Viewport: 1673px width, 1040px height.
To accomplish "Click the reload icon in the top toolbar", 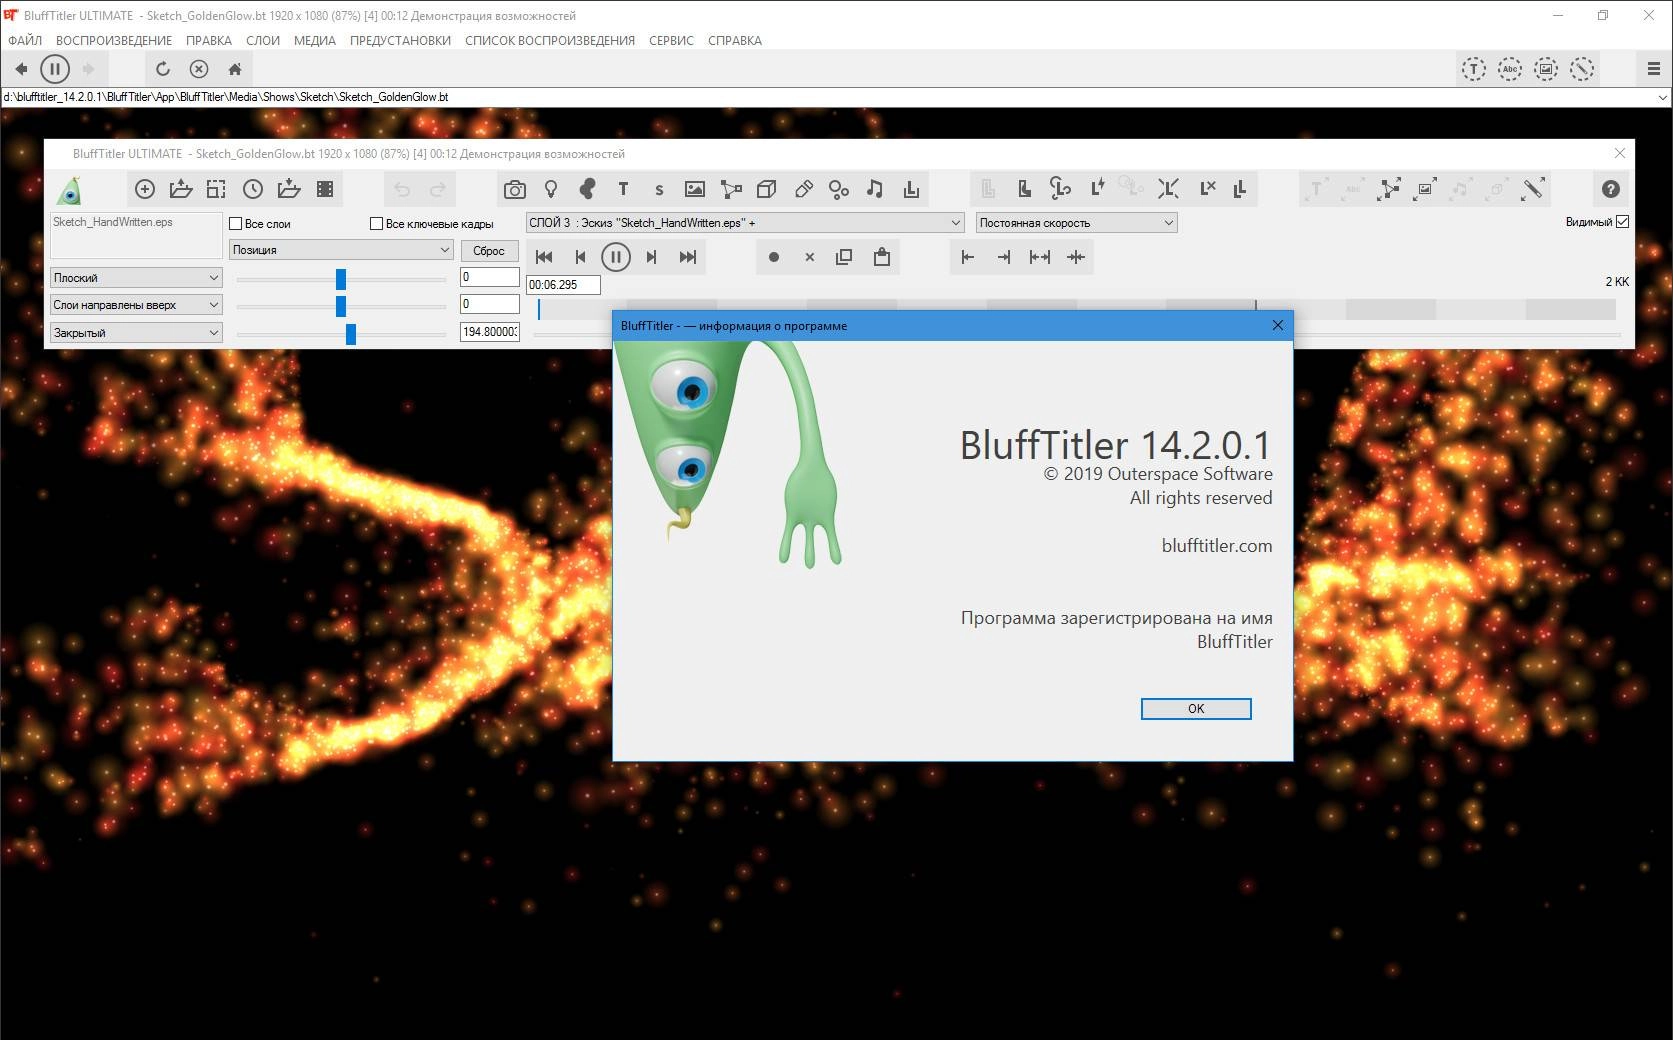I will [x=163, y=69].
